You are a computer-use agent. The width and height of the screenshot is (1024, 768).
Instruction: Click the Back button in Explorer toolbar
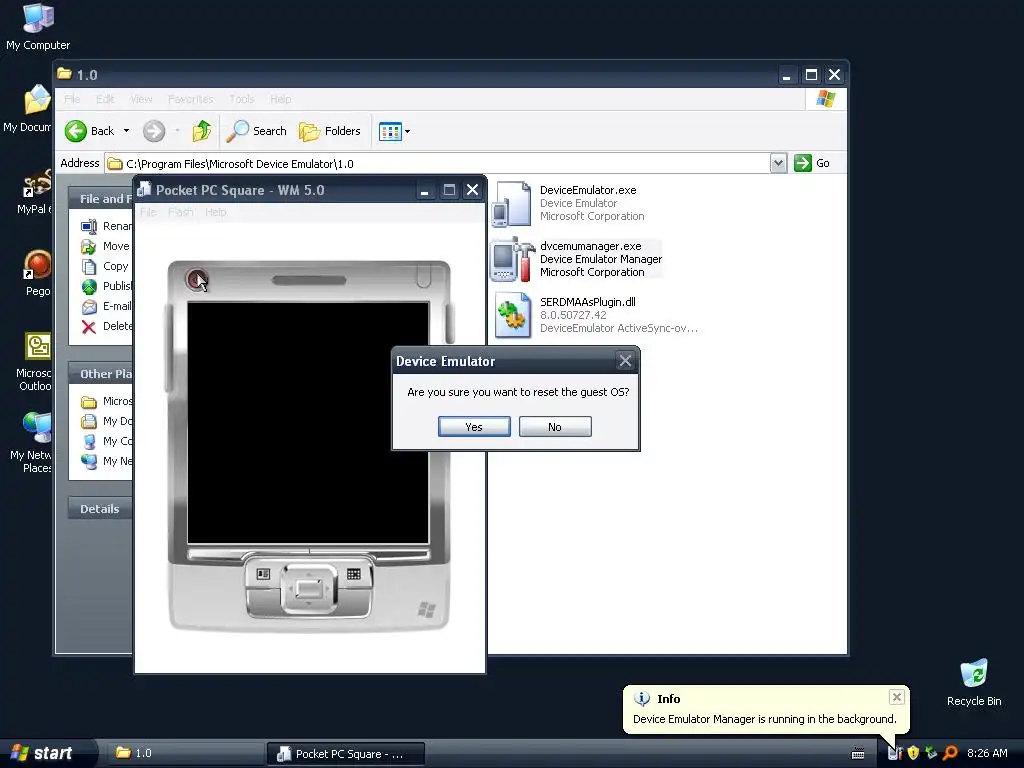click(89, 131)
